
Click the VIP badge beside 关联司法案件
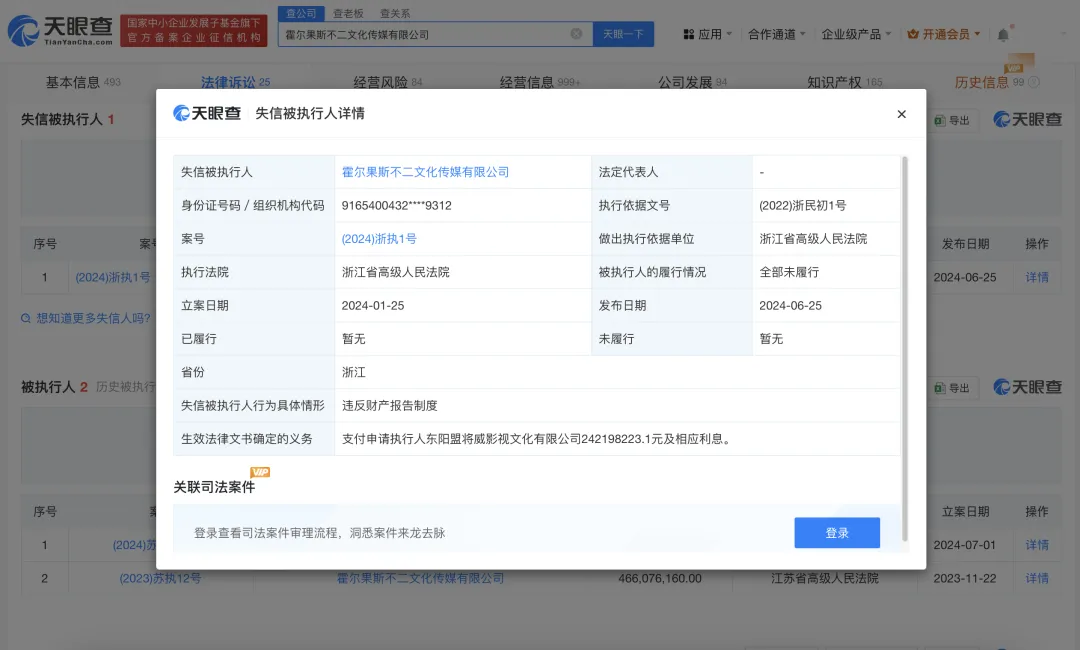pyautogui.click(x=260, y=472)
